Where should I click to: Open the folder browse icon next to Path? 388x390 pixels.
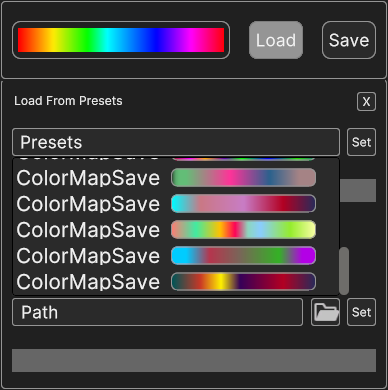[326, 312]
